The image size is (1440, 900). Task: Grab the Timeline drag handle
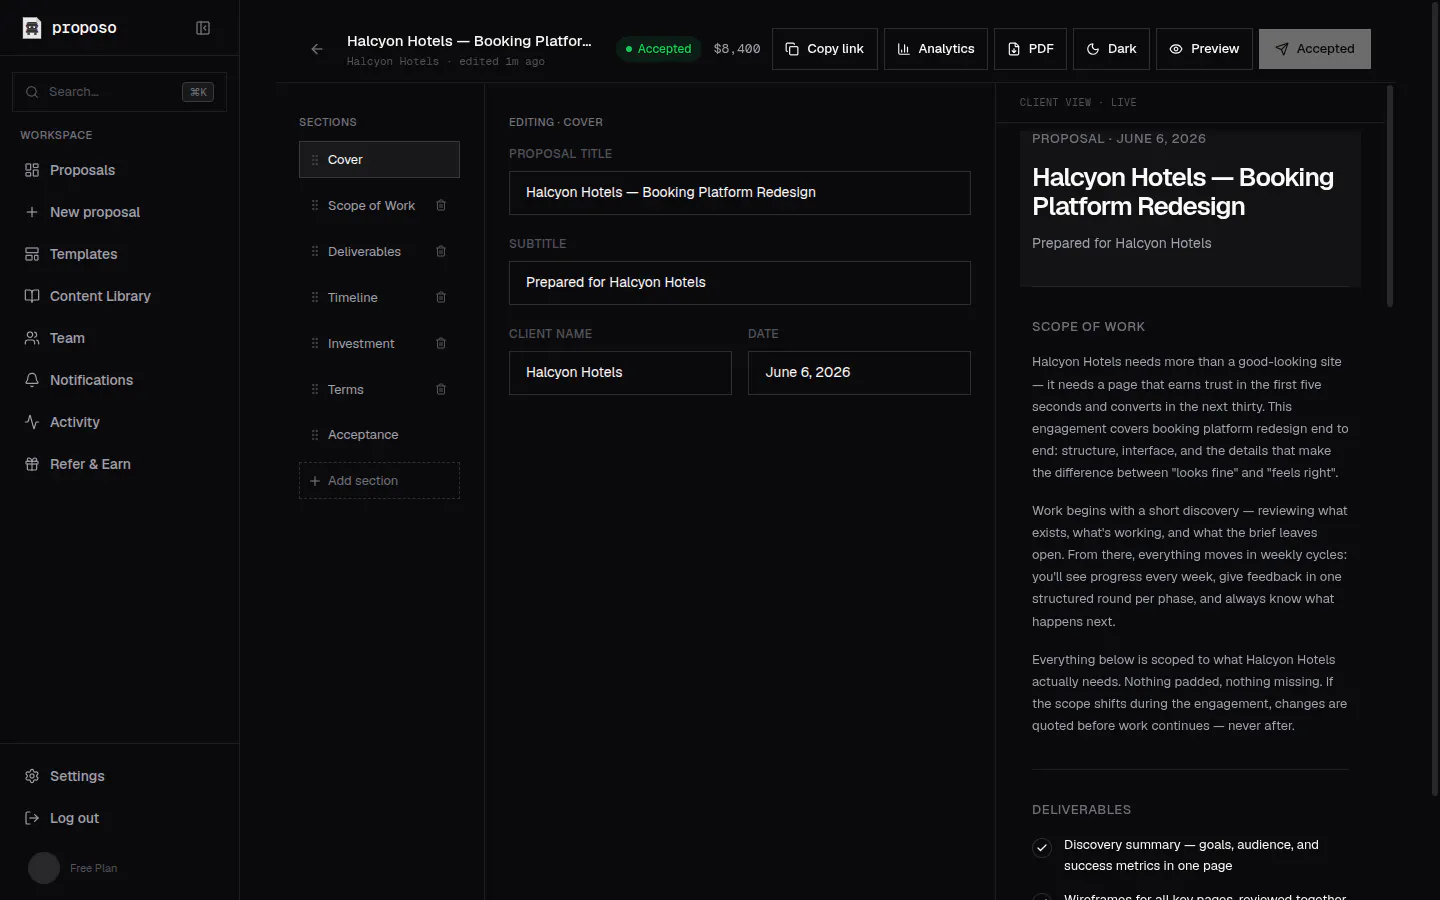(315, 297)
